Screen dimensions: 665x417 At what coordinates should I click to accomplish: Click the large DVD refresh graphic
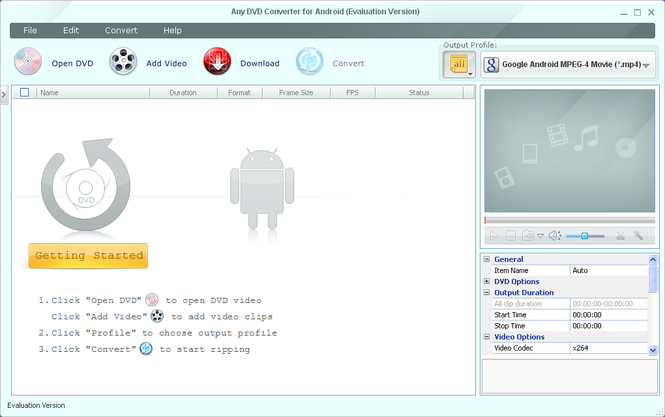pos(86,185)
